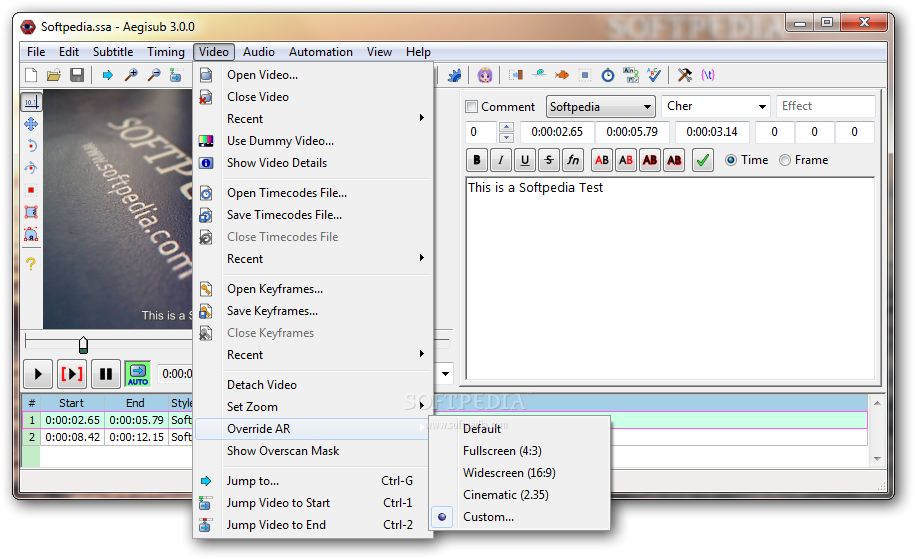Select the vector clip tool
Image resolution: width=915 pixels, height=559 pixels.
31,235
